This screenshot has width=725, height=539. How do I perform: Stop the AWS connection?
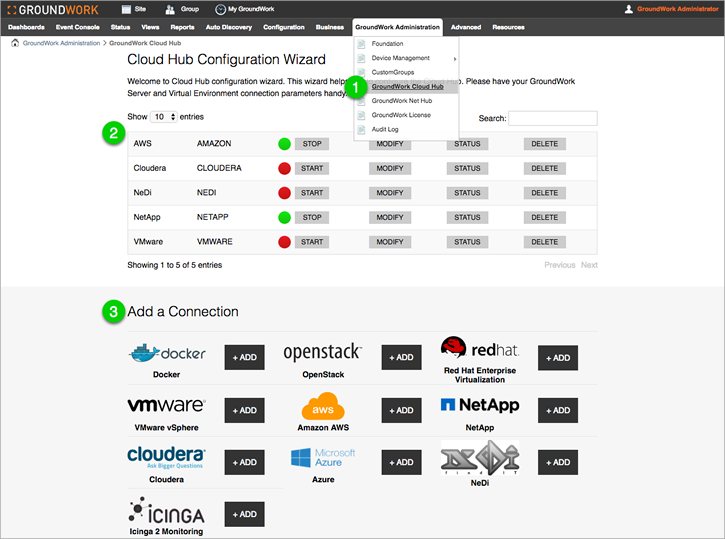pyautogui.click(x=312, y=144)
